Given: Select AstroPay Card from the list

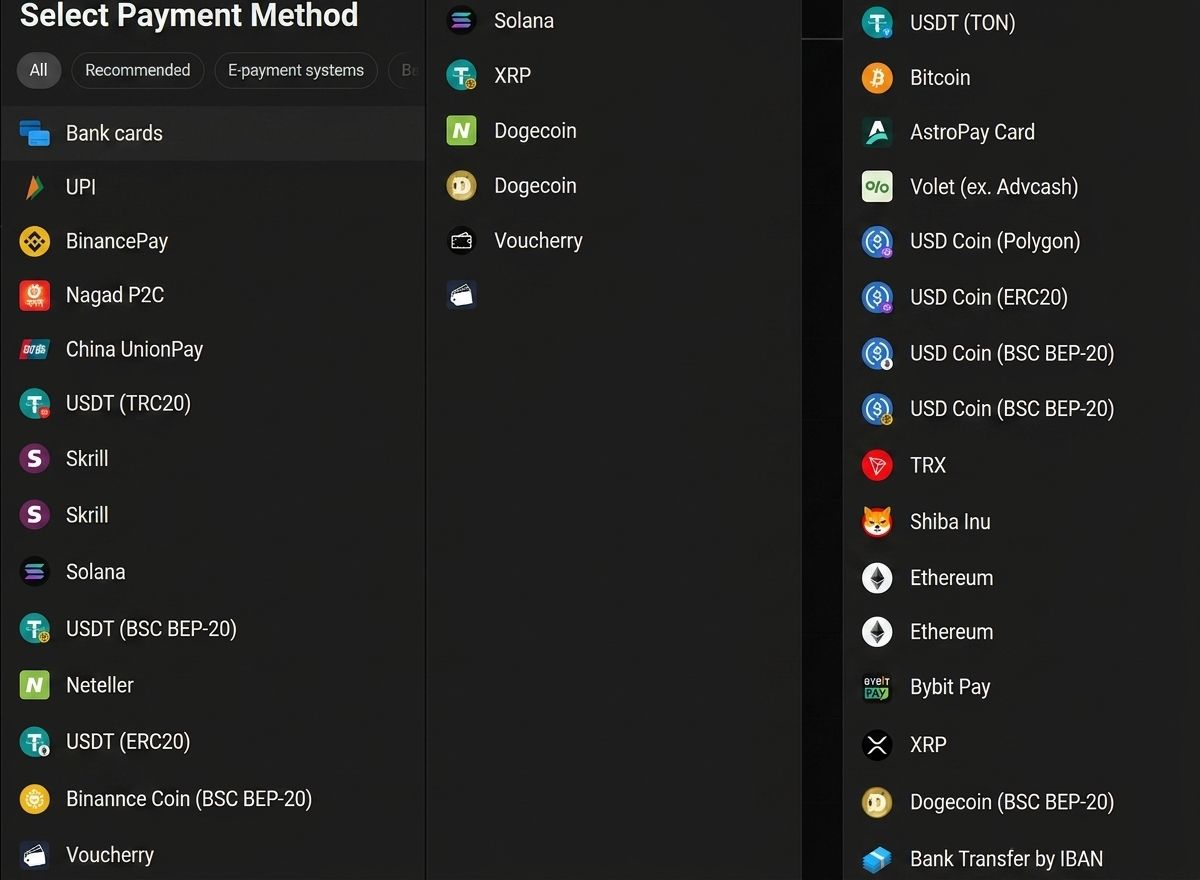Looking at the screenshot, I should coord(972,132).
